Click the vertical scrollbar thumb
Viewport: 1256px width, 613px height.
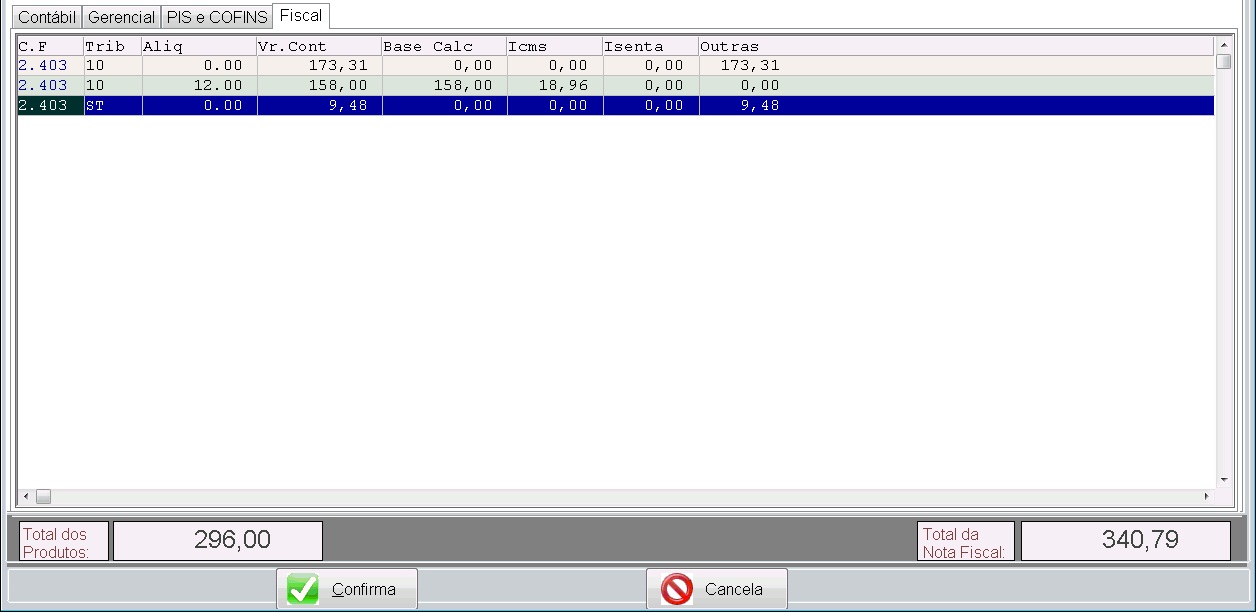coord(1223,62)
